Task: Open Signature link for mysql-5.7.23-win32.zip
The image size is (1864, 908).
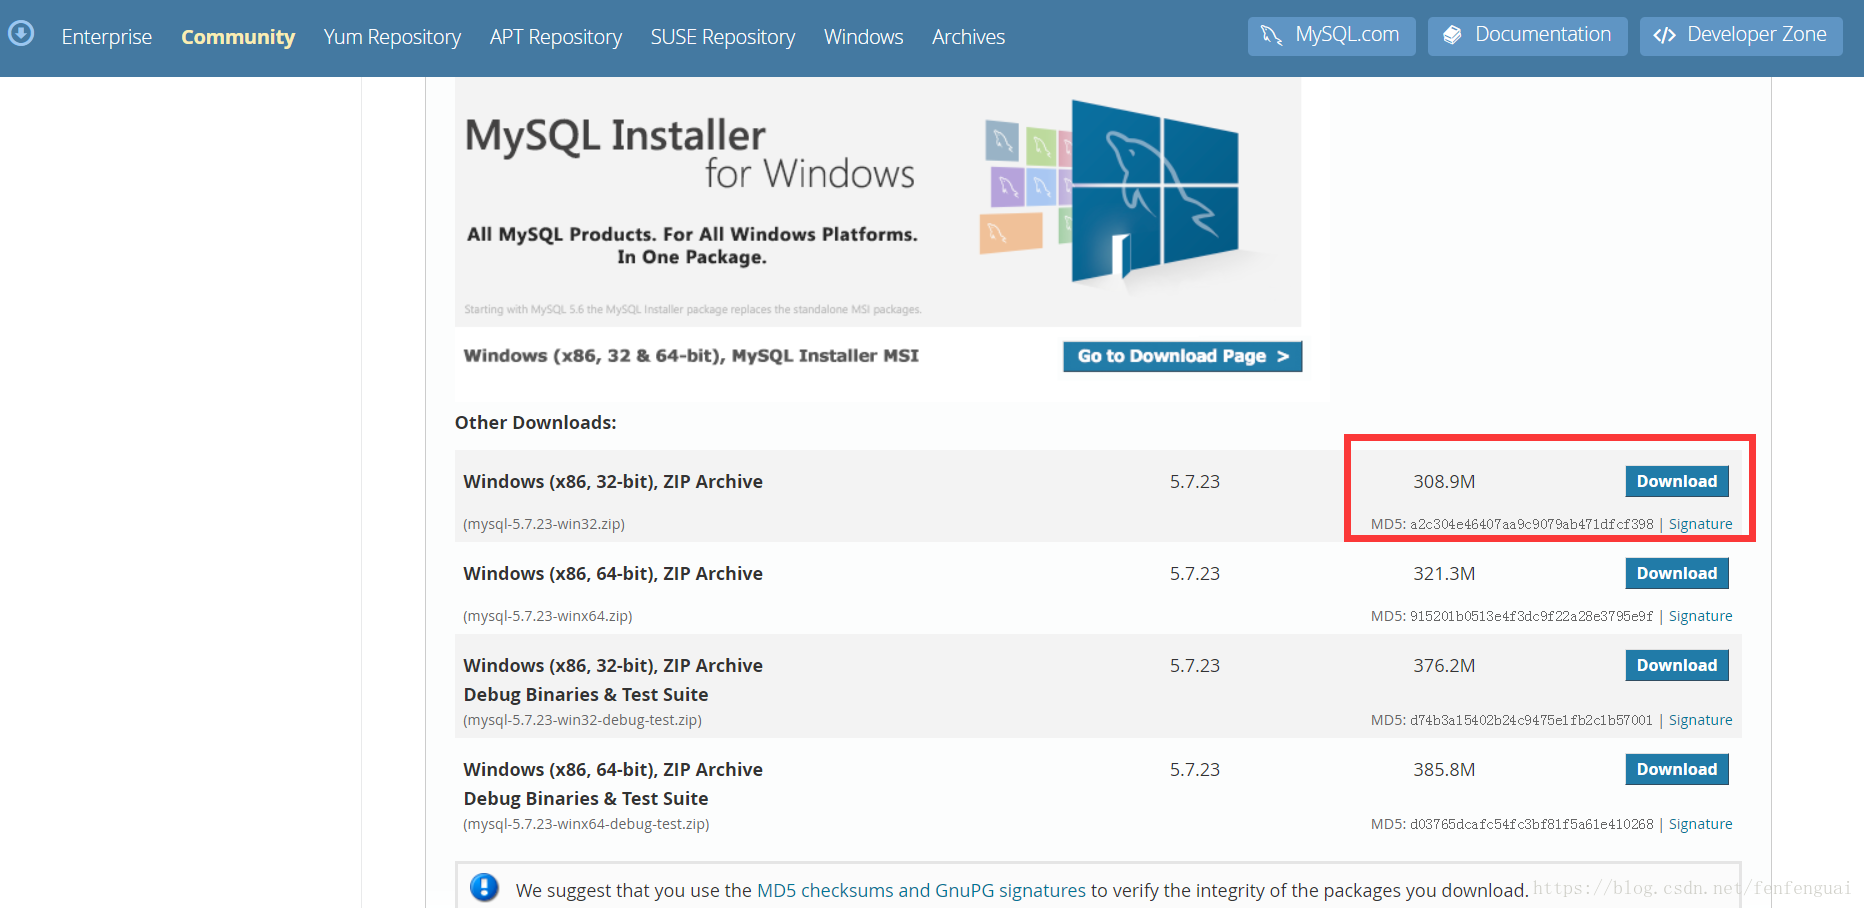Action: 1700,524
